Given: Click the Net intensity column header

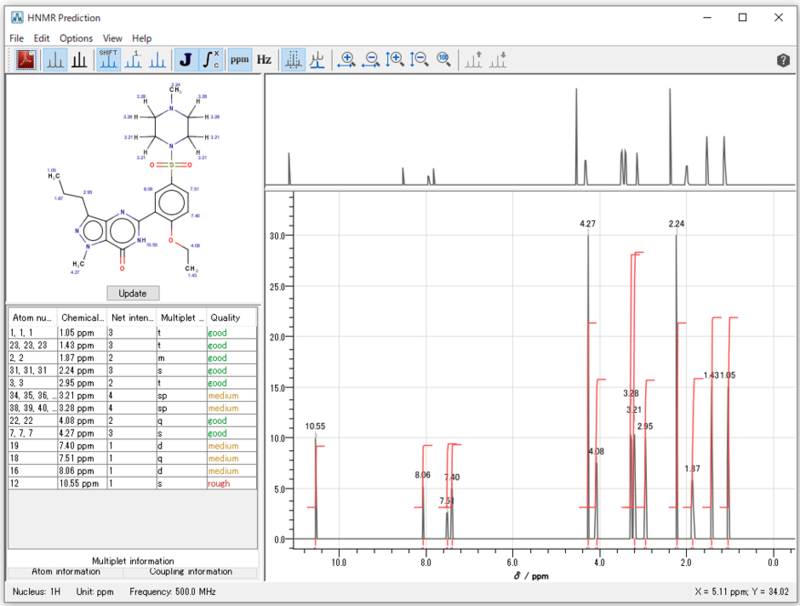Looking at the screenshot, I should 132,317.
